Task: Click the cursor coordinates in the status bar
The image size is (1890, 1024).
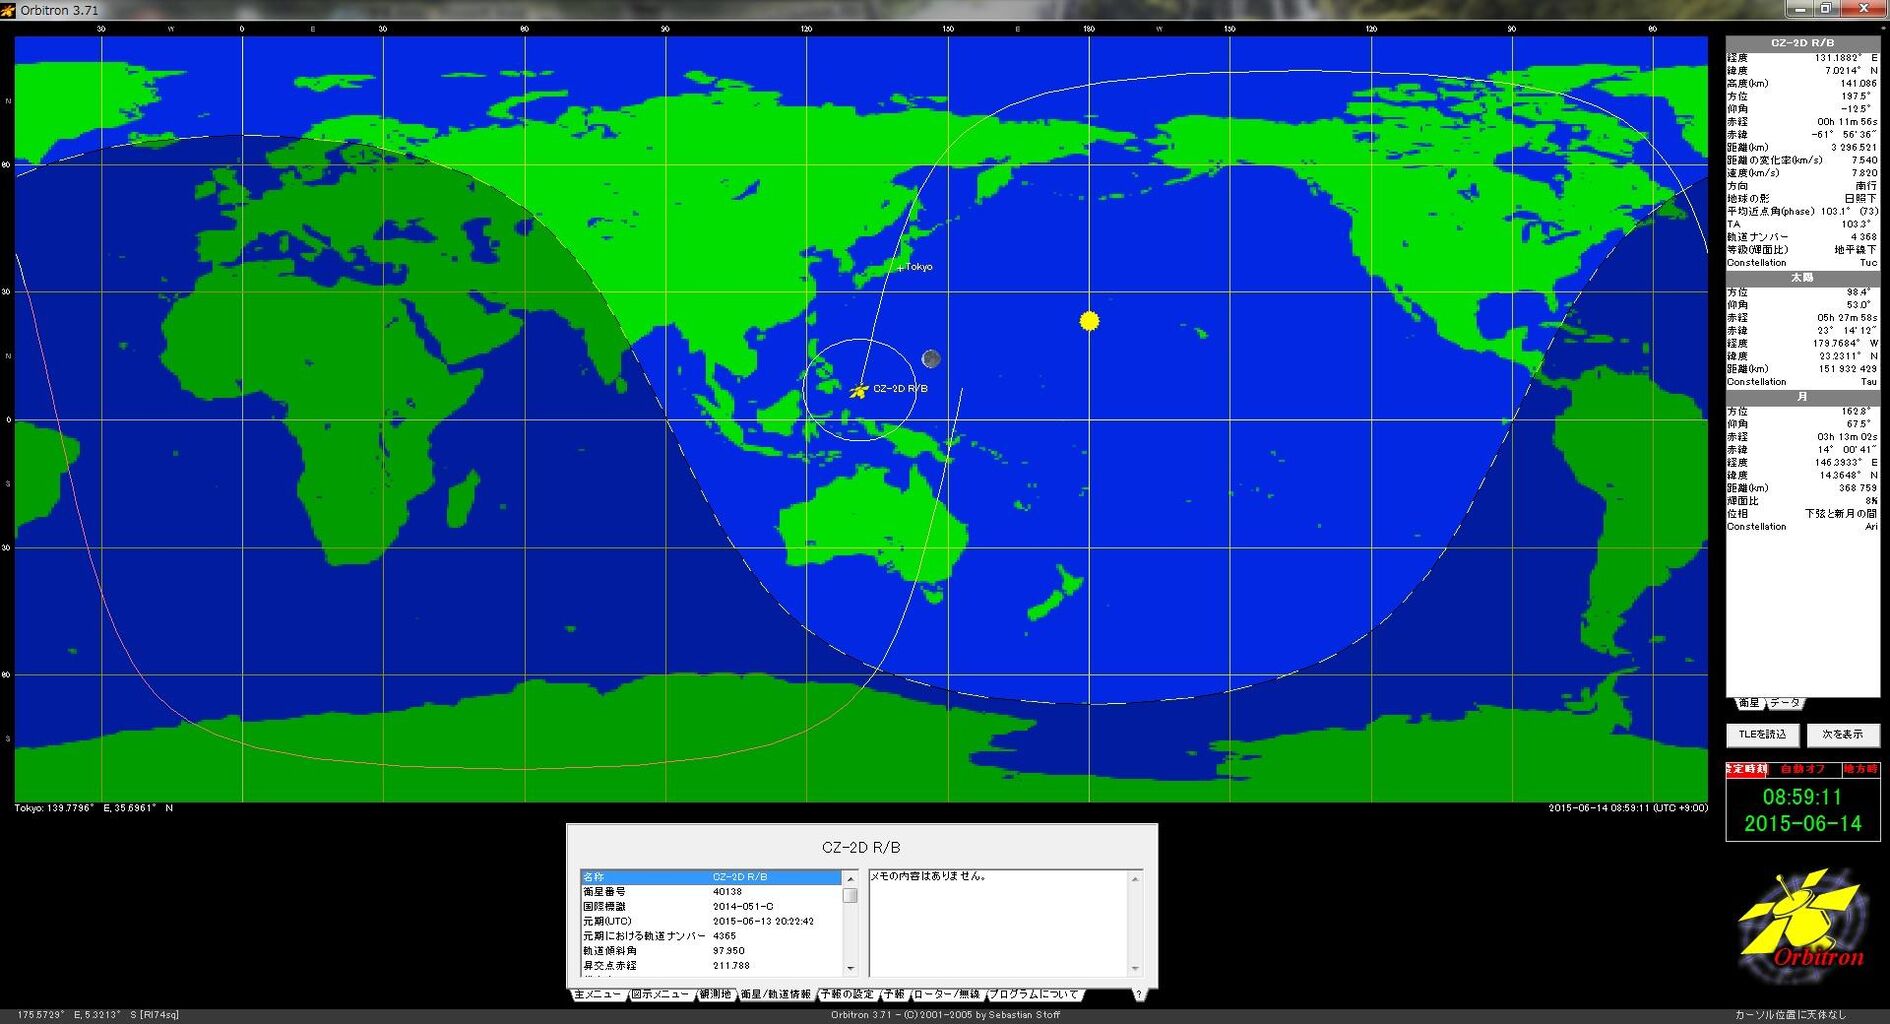Action: tap(97, 1015)
